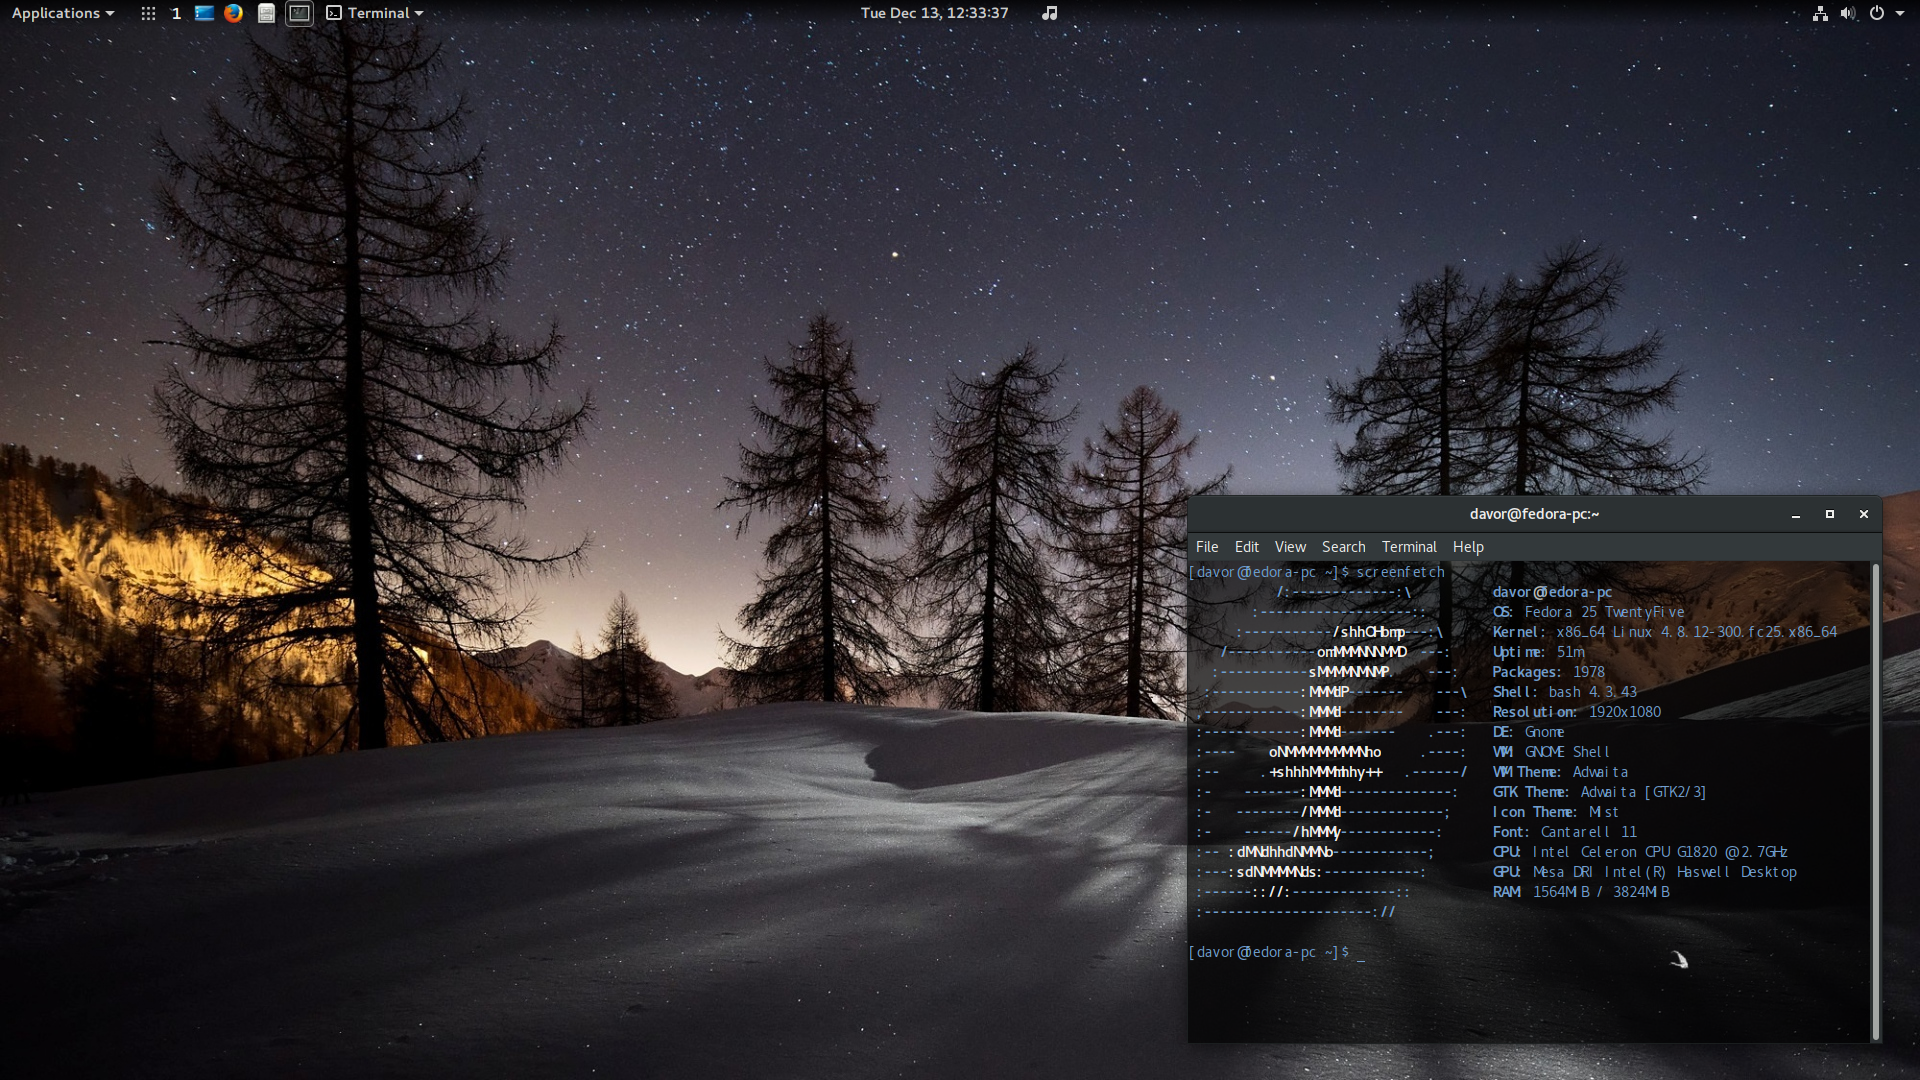Open the app grid overview icon

pyautogui.click(x=148, y=13)
